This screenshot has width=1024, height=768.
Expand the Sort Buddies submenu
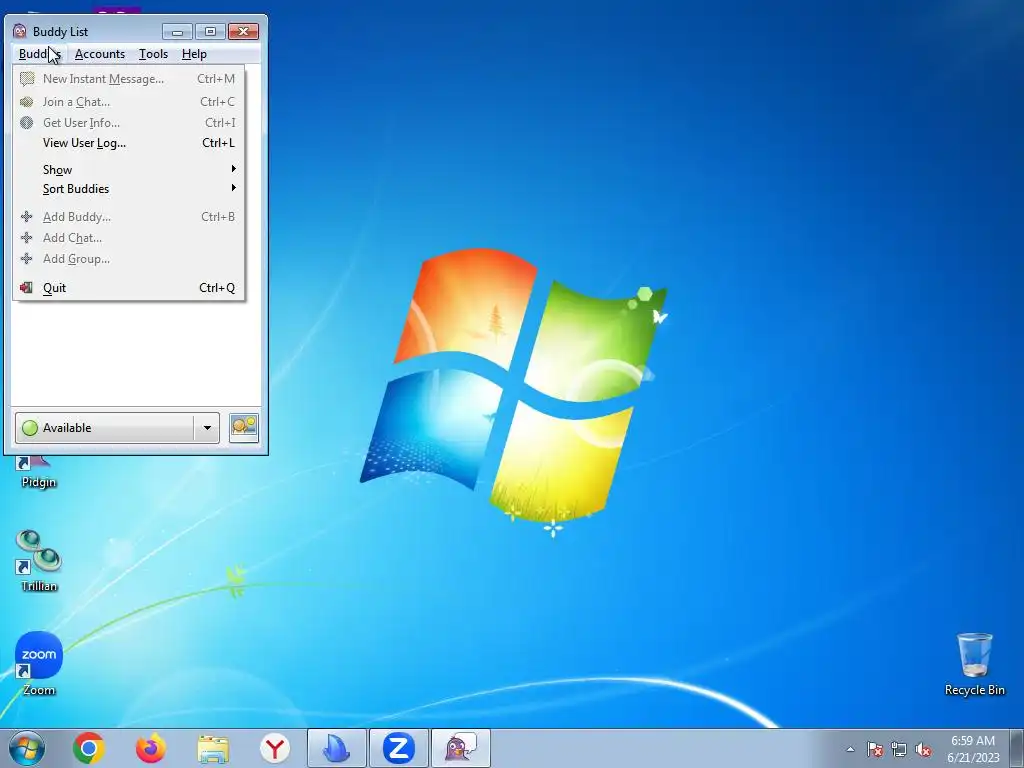coord(129,189)
